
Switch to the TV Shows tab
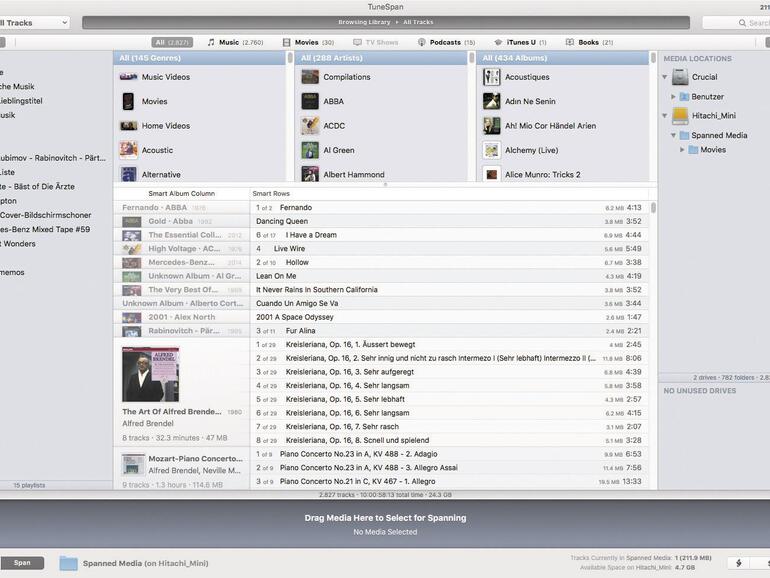coord(376,43)
